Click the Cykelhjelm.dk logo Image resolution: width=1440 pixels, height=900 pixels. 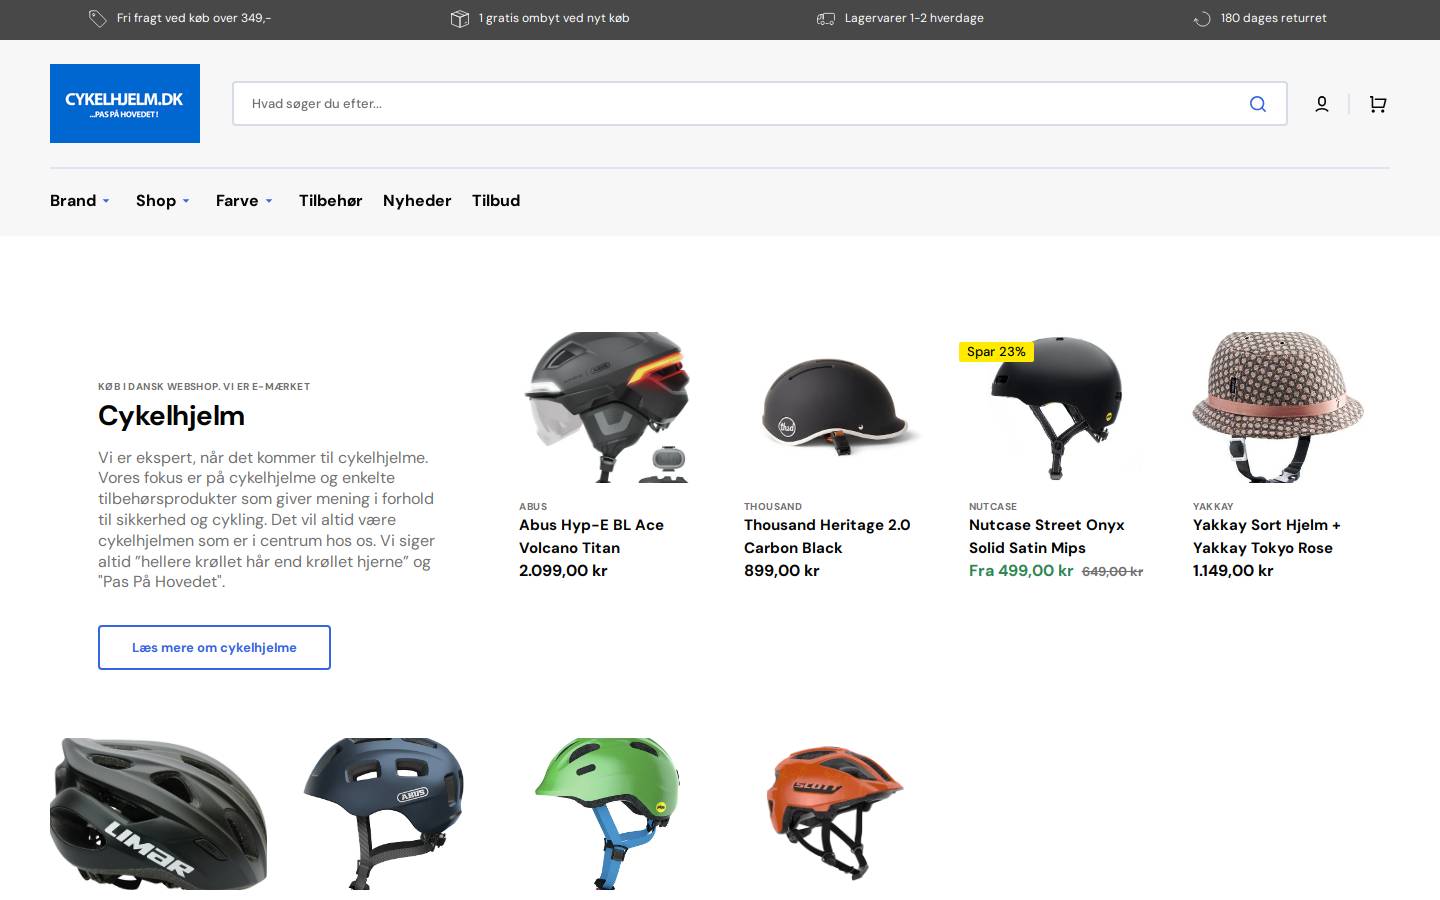(x=125, y=103)
